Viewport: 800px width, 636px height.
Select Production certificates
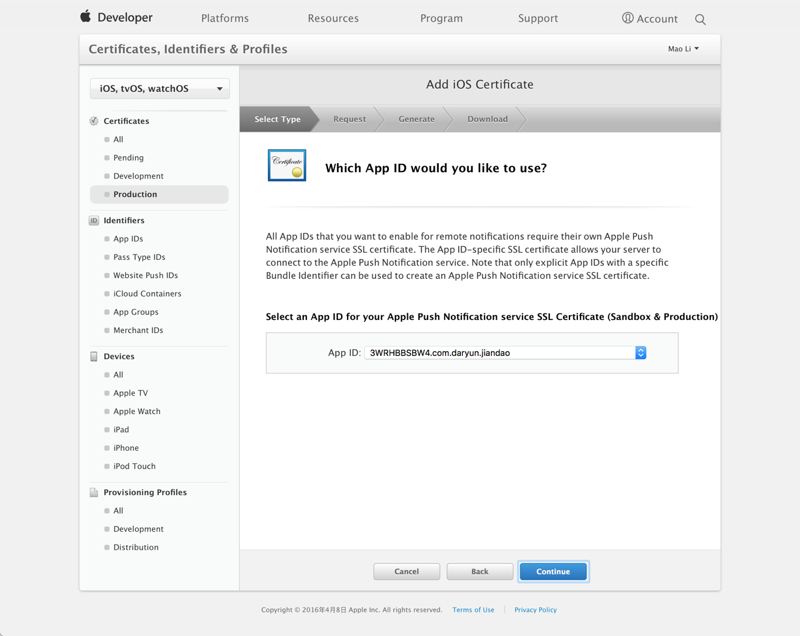click(159, 194)
